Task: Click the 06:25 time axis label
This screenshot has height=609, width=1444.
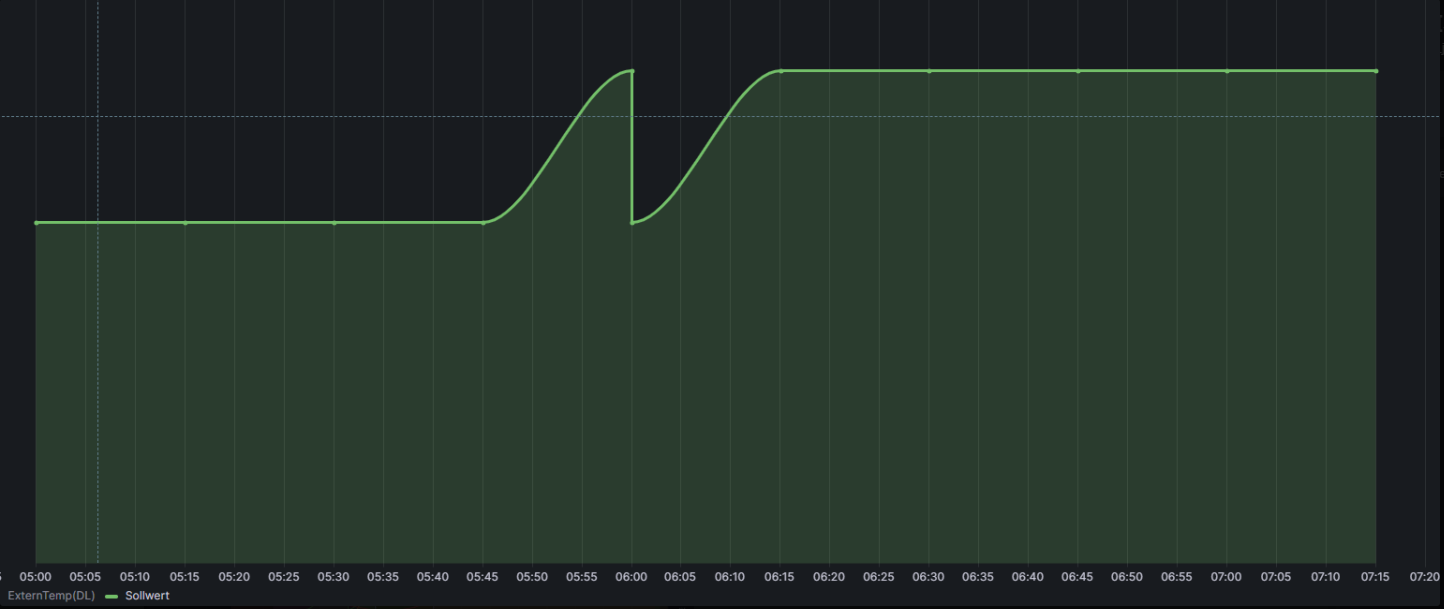Action: (x=880, y=577)
